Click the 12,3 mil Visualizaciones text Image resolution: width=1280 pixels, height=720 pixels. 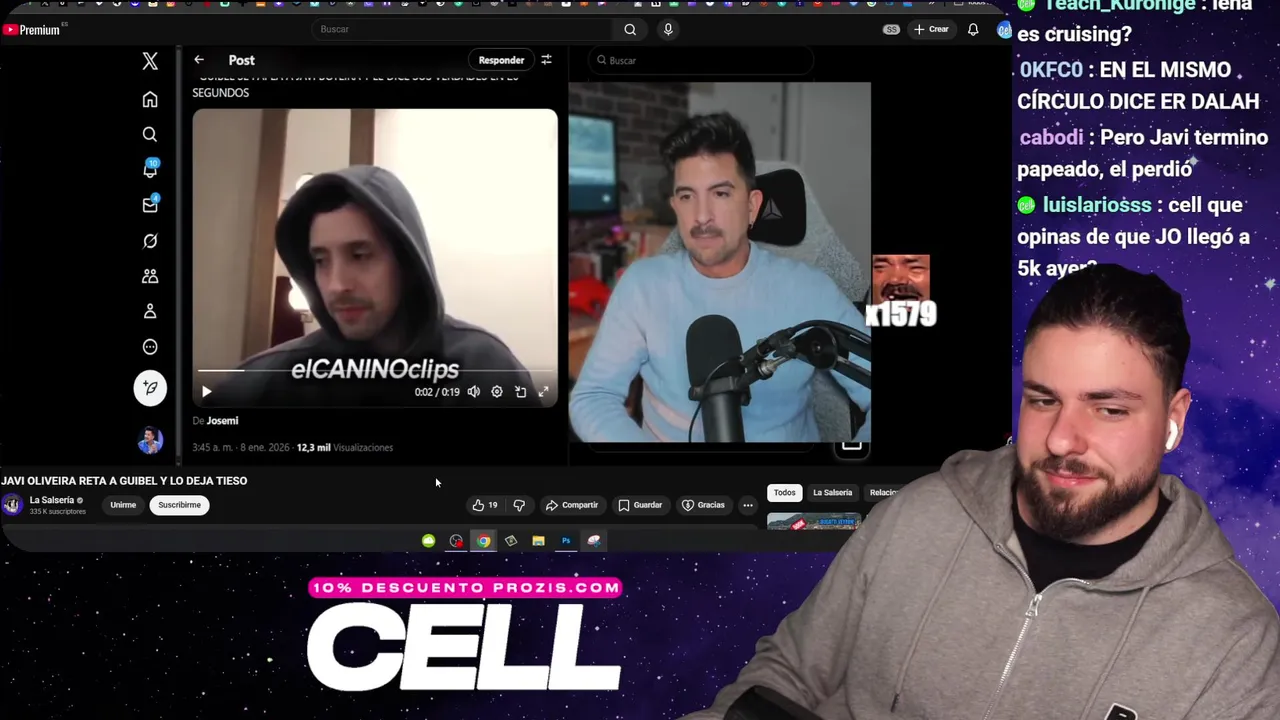345,447
